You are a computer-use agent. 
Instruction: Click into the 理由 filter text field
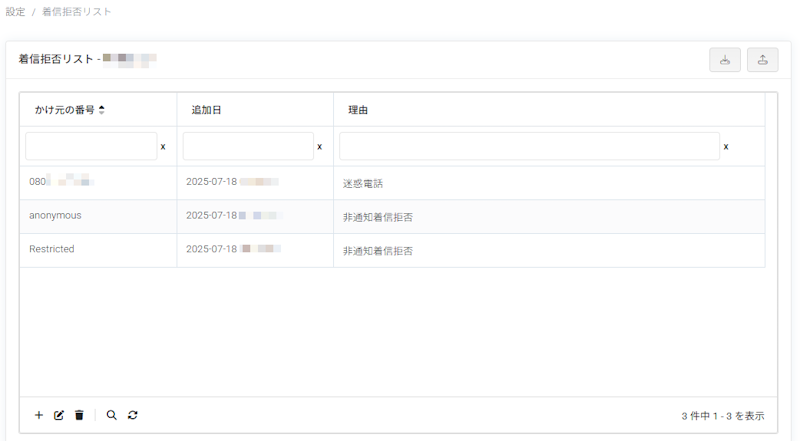[529, 147]
